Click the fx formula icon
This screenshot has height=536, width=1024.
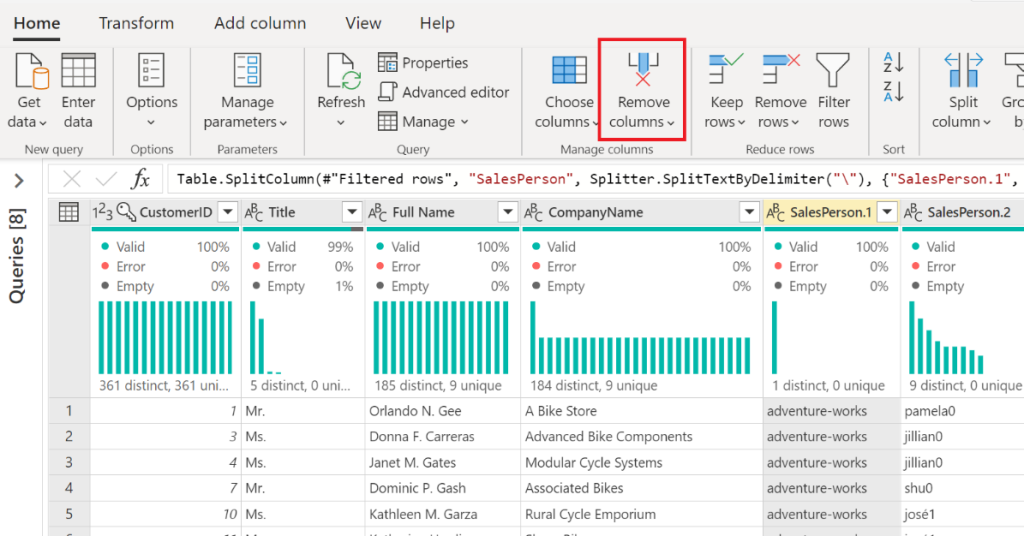point(140,178)
